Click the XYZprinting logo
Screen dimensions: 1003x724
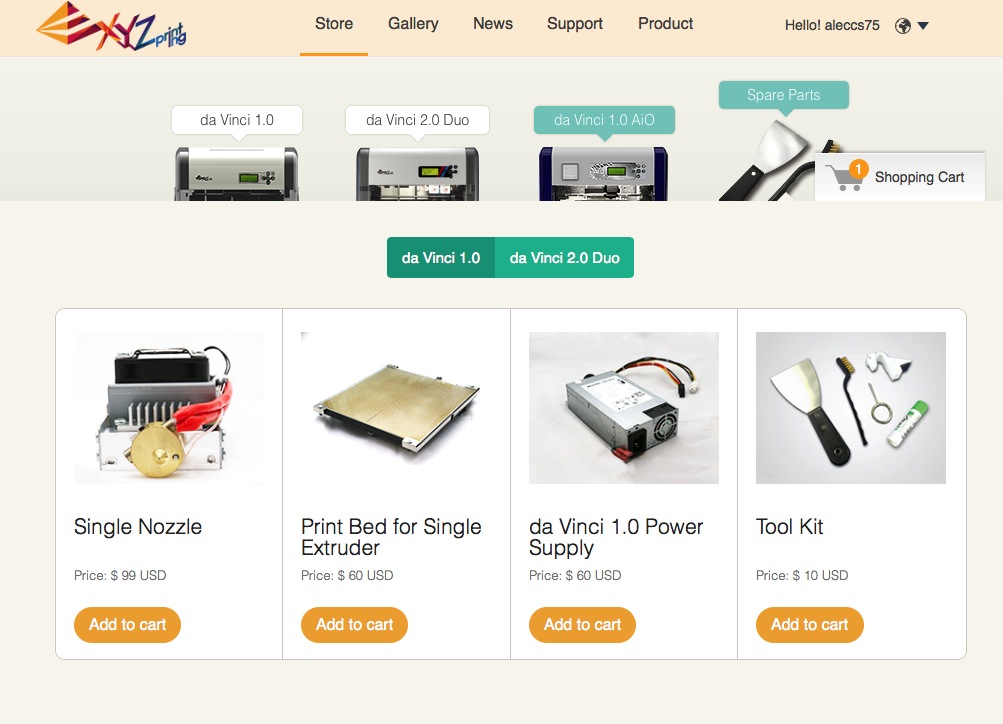click(x=111, y=26)
